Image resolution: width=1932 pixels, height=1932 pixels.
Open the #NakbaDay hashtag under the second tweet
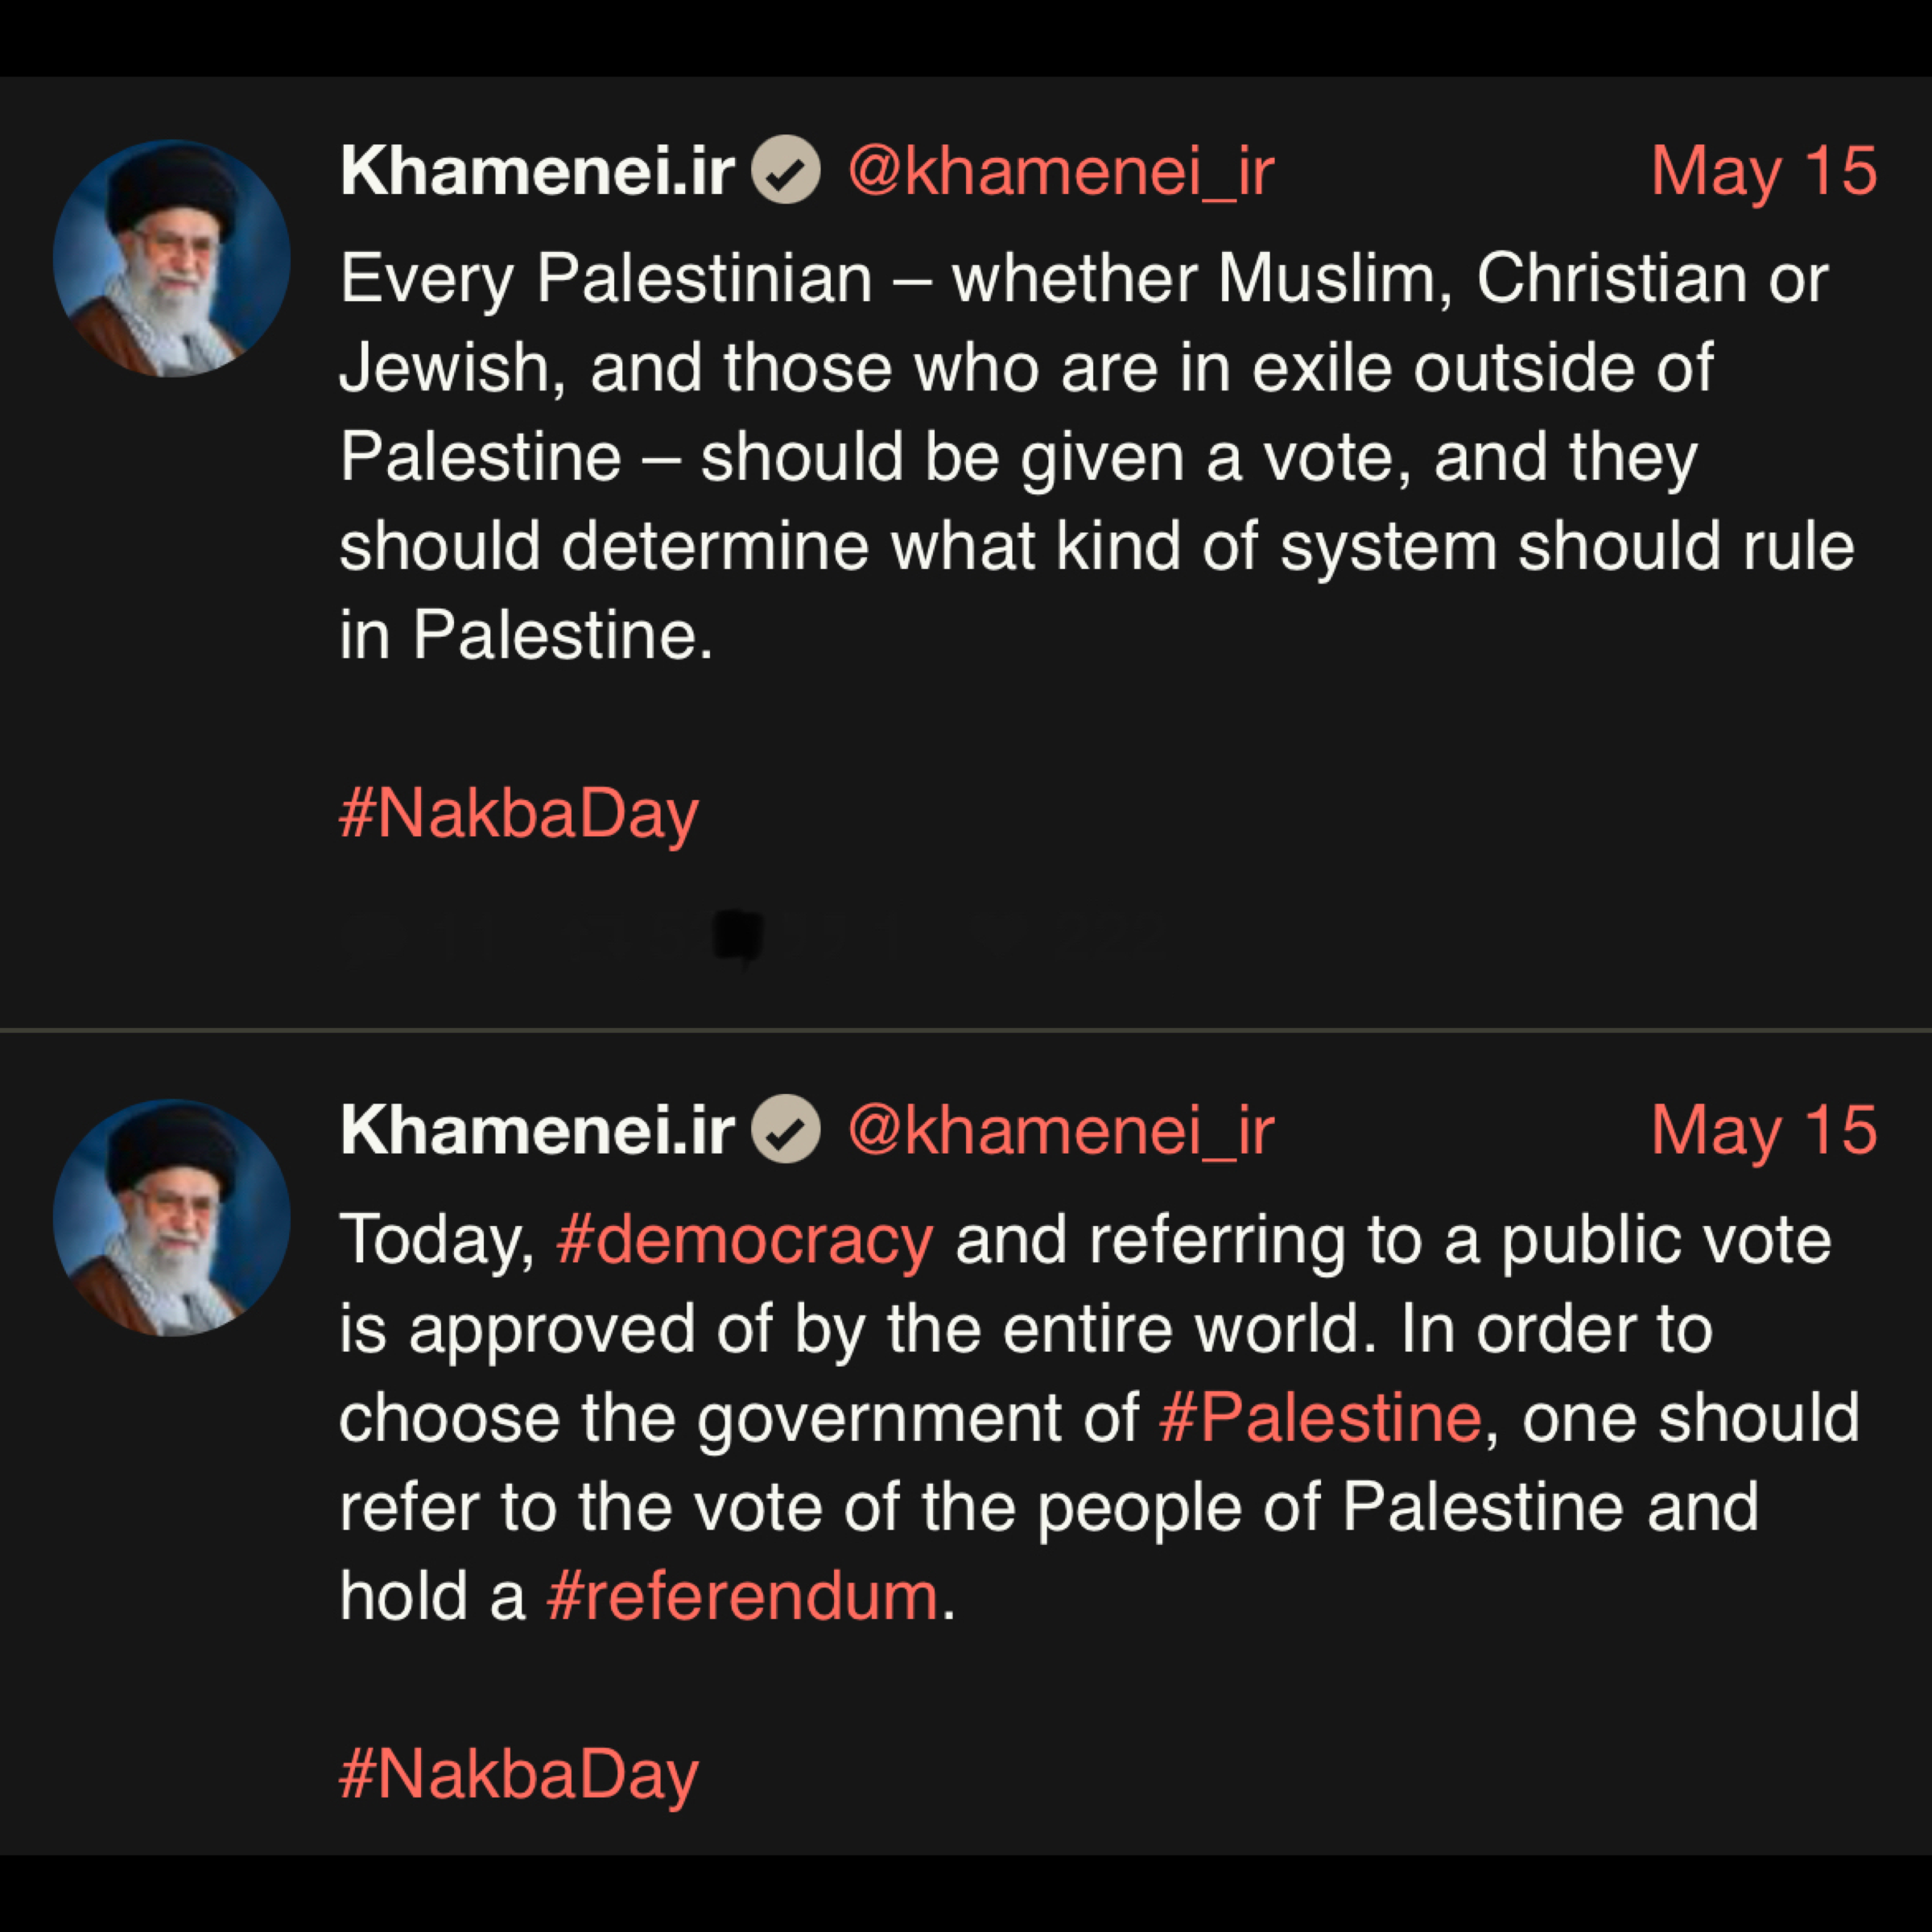point(518,1775)
